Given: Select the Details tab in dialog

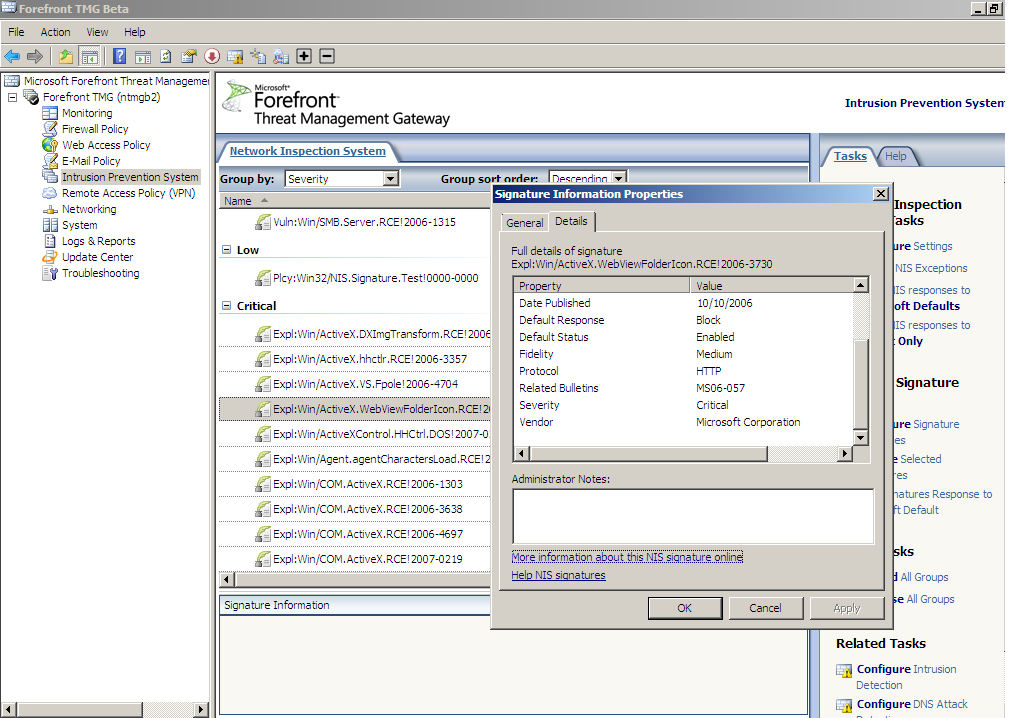Looking at the screenshot, I should pos(571,222).
